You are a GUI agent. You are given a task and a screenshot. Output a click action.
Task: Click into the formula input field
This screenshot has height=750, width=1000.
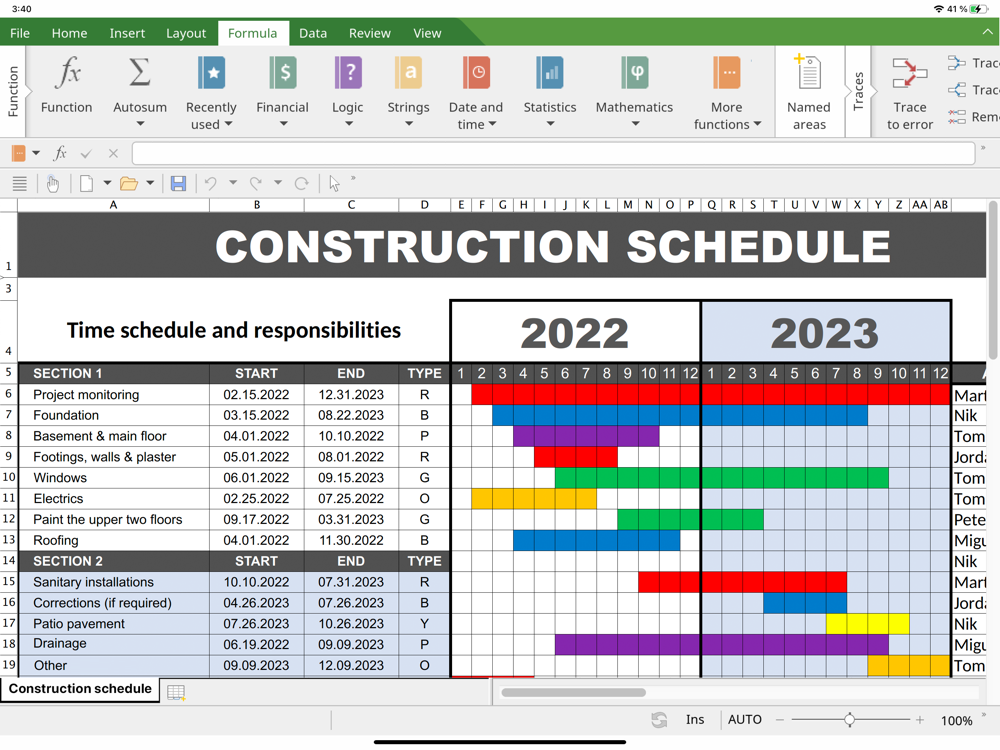(x=554, y=153)
